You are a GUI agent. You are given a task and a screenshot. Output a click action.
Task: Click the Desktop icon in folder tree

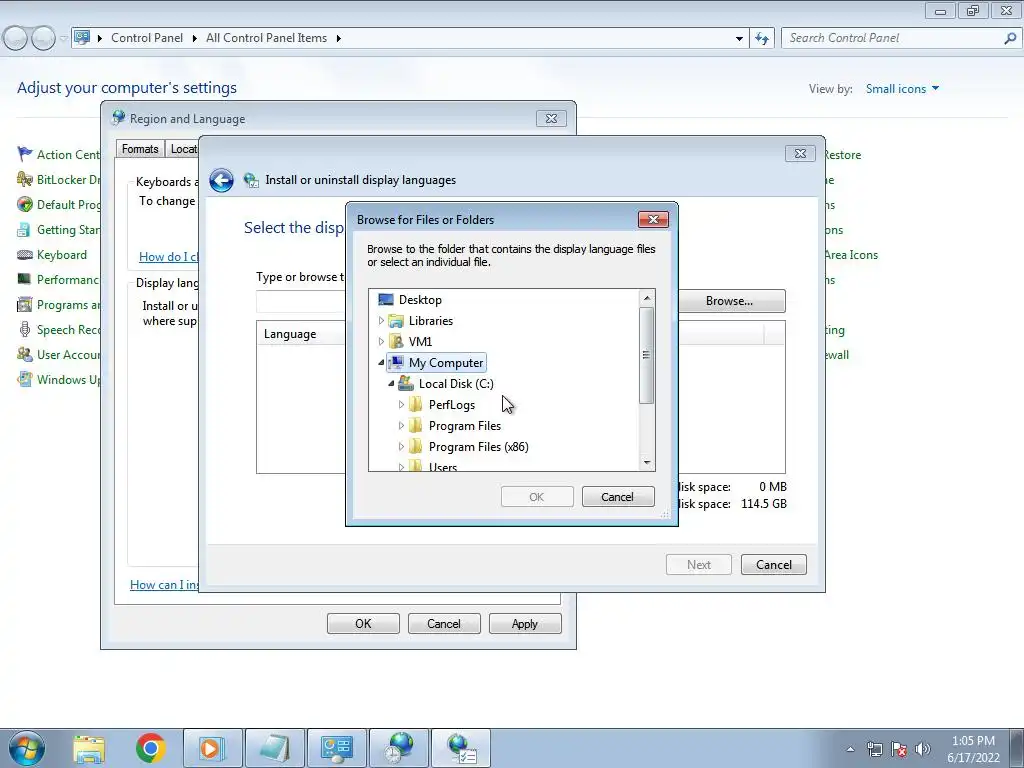pyautogui.click(x=386, y=300)
